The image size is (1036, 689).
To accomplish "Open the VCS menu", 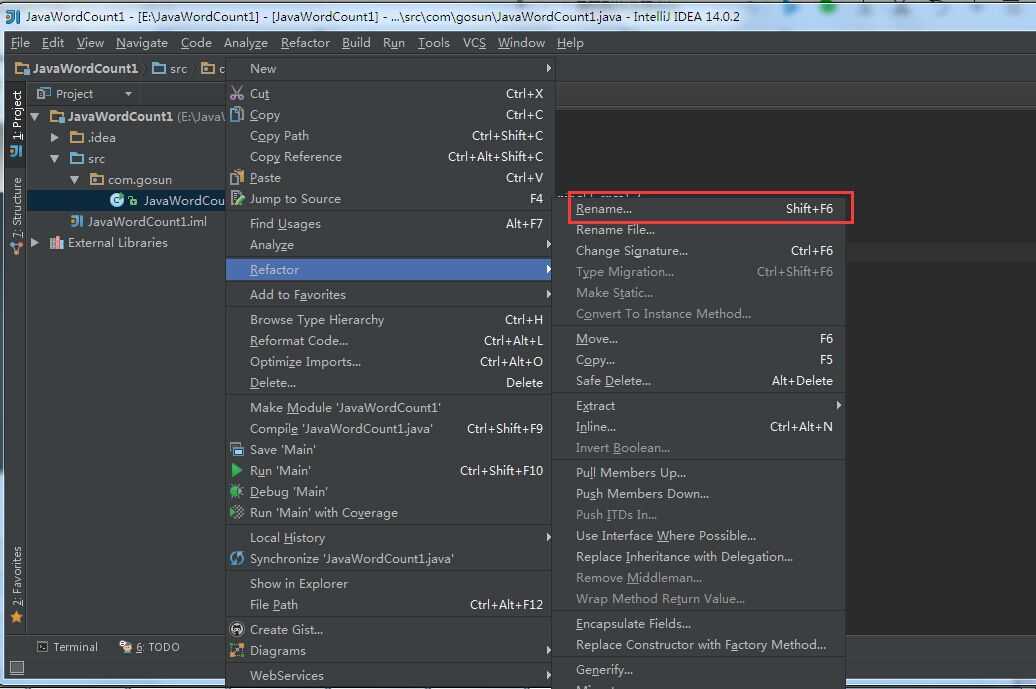I will (x=474, y=43).
